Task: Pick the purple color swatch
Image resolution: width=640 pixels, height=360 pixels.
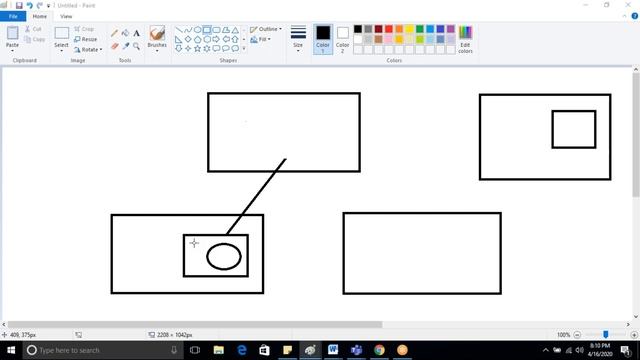Action: pos(451,29)
